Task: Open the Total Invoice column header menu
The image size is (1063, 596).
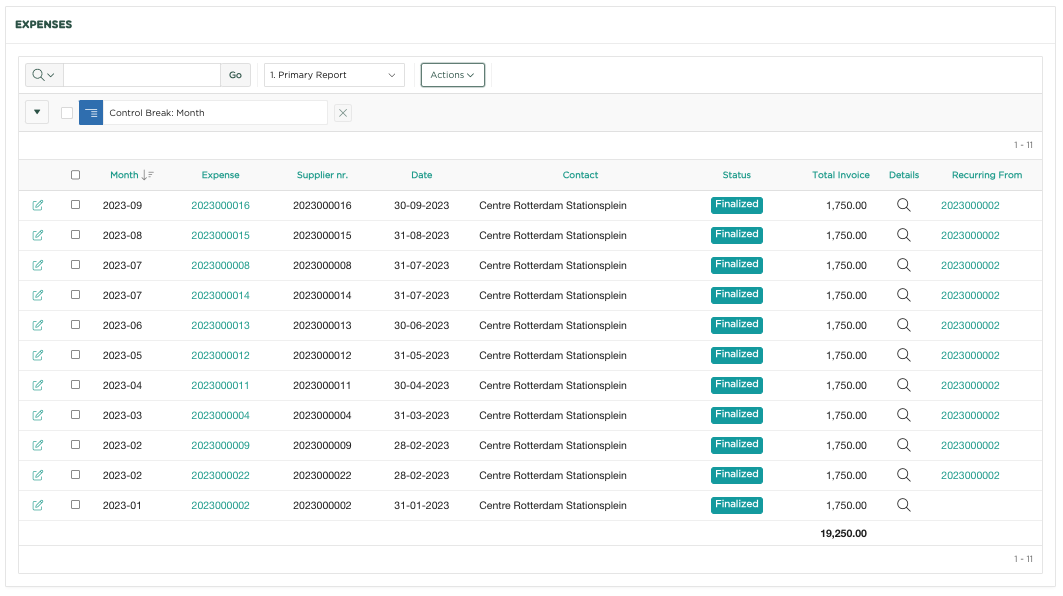Action: click(841, 175)
